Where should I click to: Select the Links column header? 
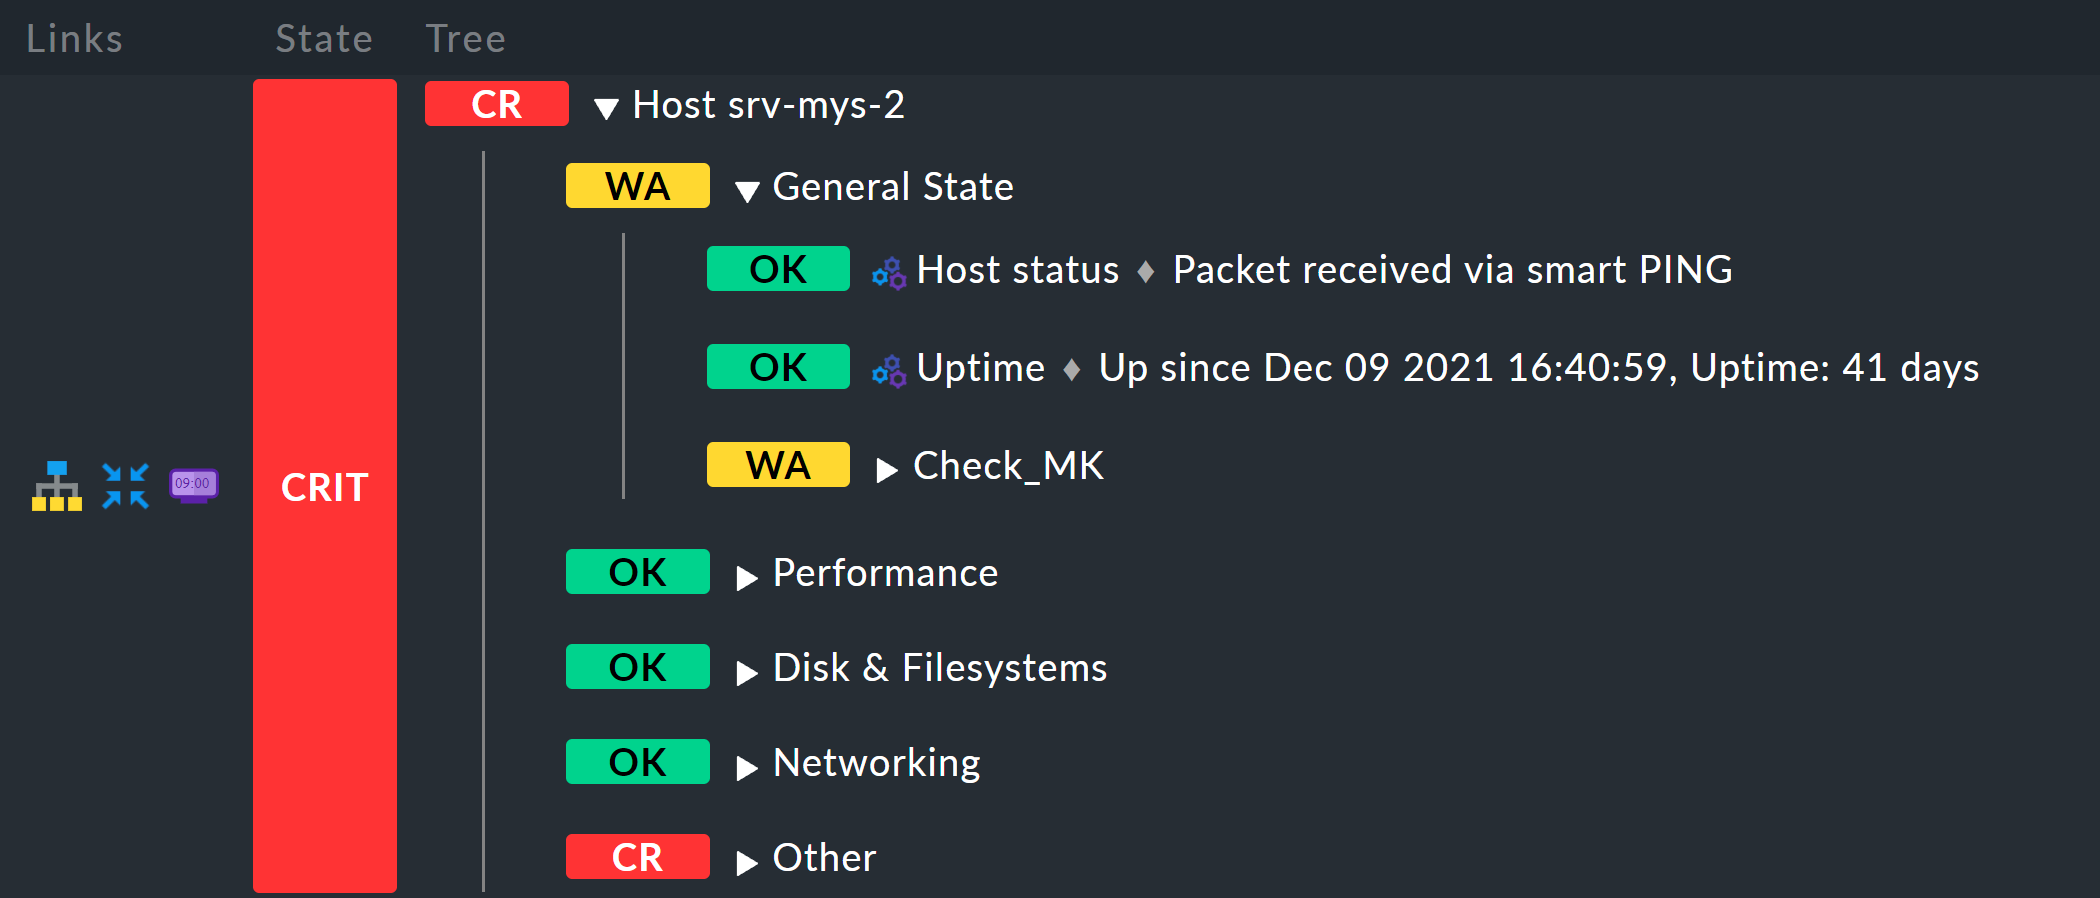point(74,38)
